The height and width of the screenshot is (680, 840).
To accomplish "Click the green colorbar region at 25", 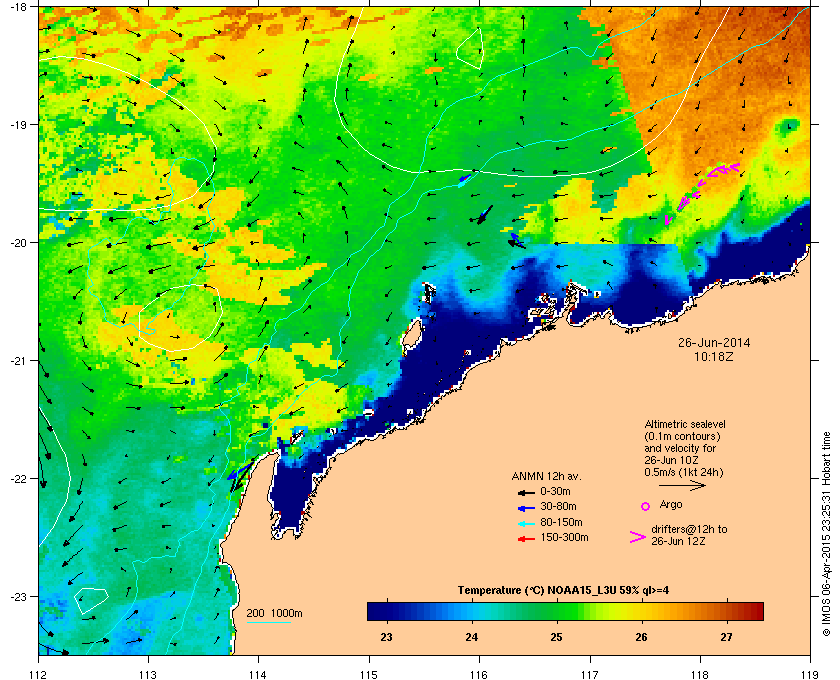I will 557,611.
